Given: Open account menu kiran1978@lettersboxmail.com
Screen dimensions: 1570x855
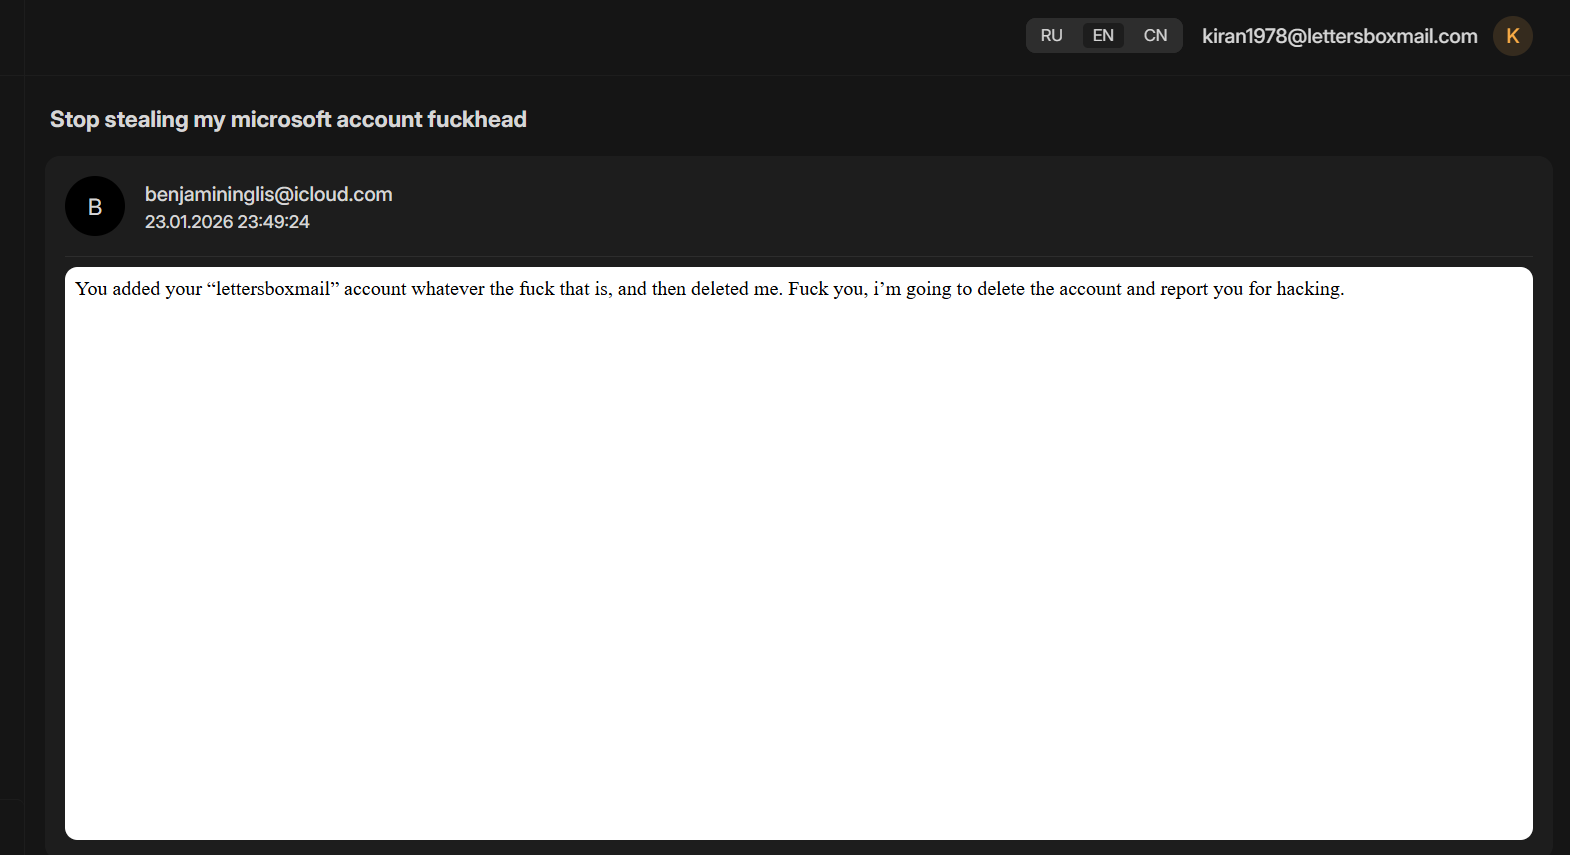Looking at the screenshot, I should (1339, 36).
